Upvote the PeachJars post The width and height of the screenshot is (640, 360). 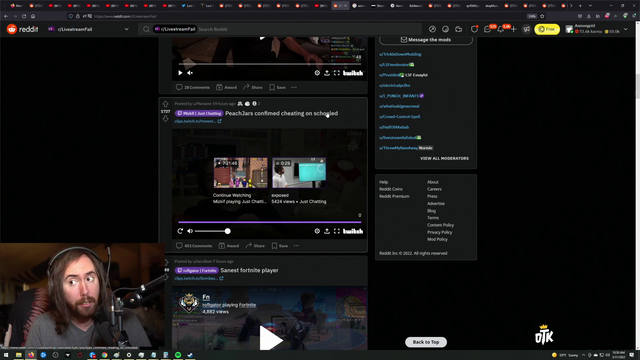[165, 104]
